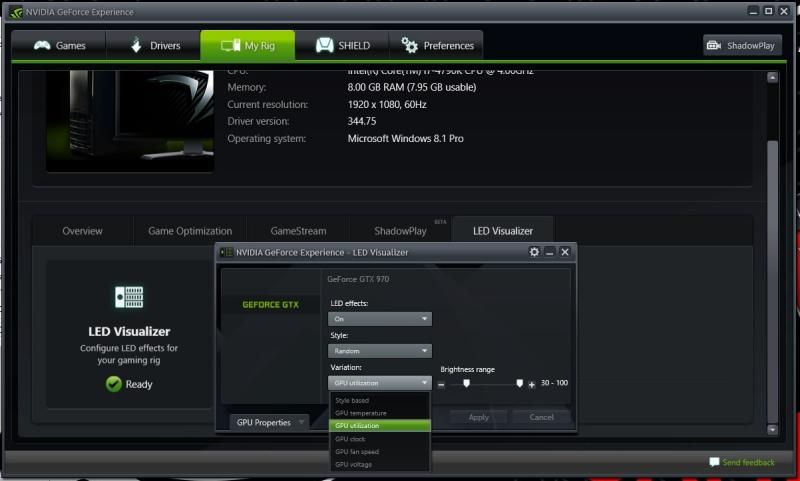Viewport: 800px width, 481px height.
Task: Open Preferences via the gears icon
Action: pos(409,46)
